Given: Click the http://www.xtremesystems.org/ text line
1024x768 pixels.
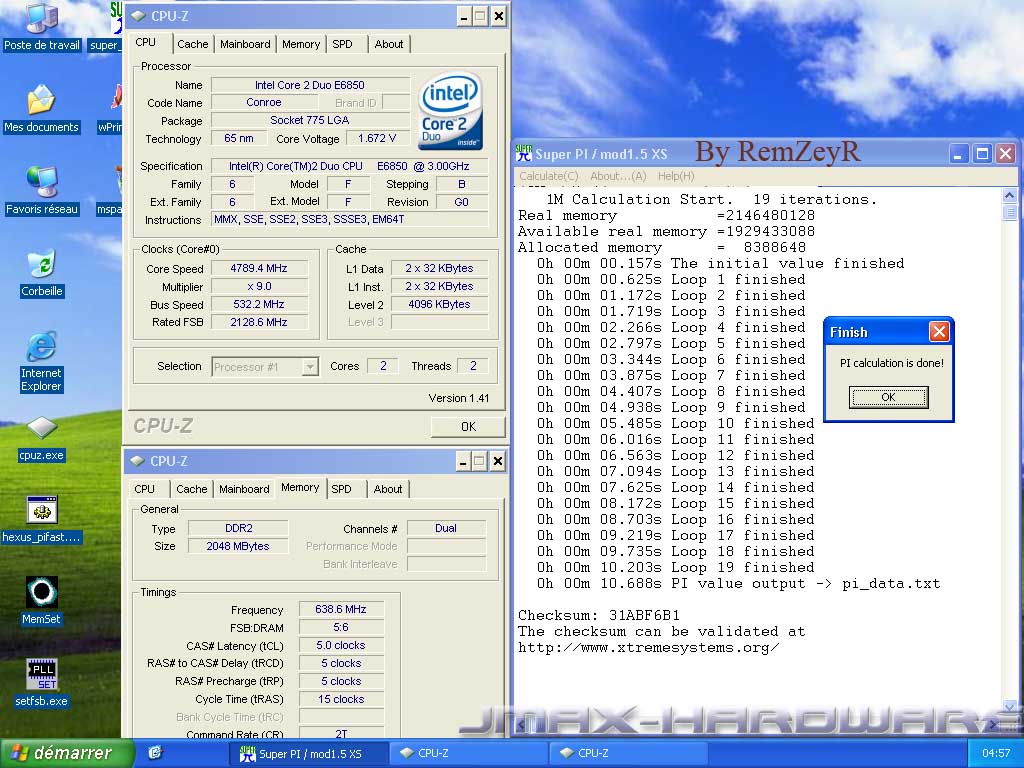Looking at the screenshot, I should pos(648,648).
